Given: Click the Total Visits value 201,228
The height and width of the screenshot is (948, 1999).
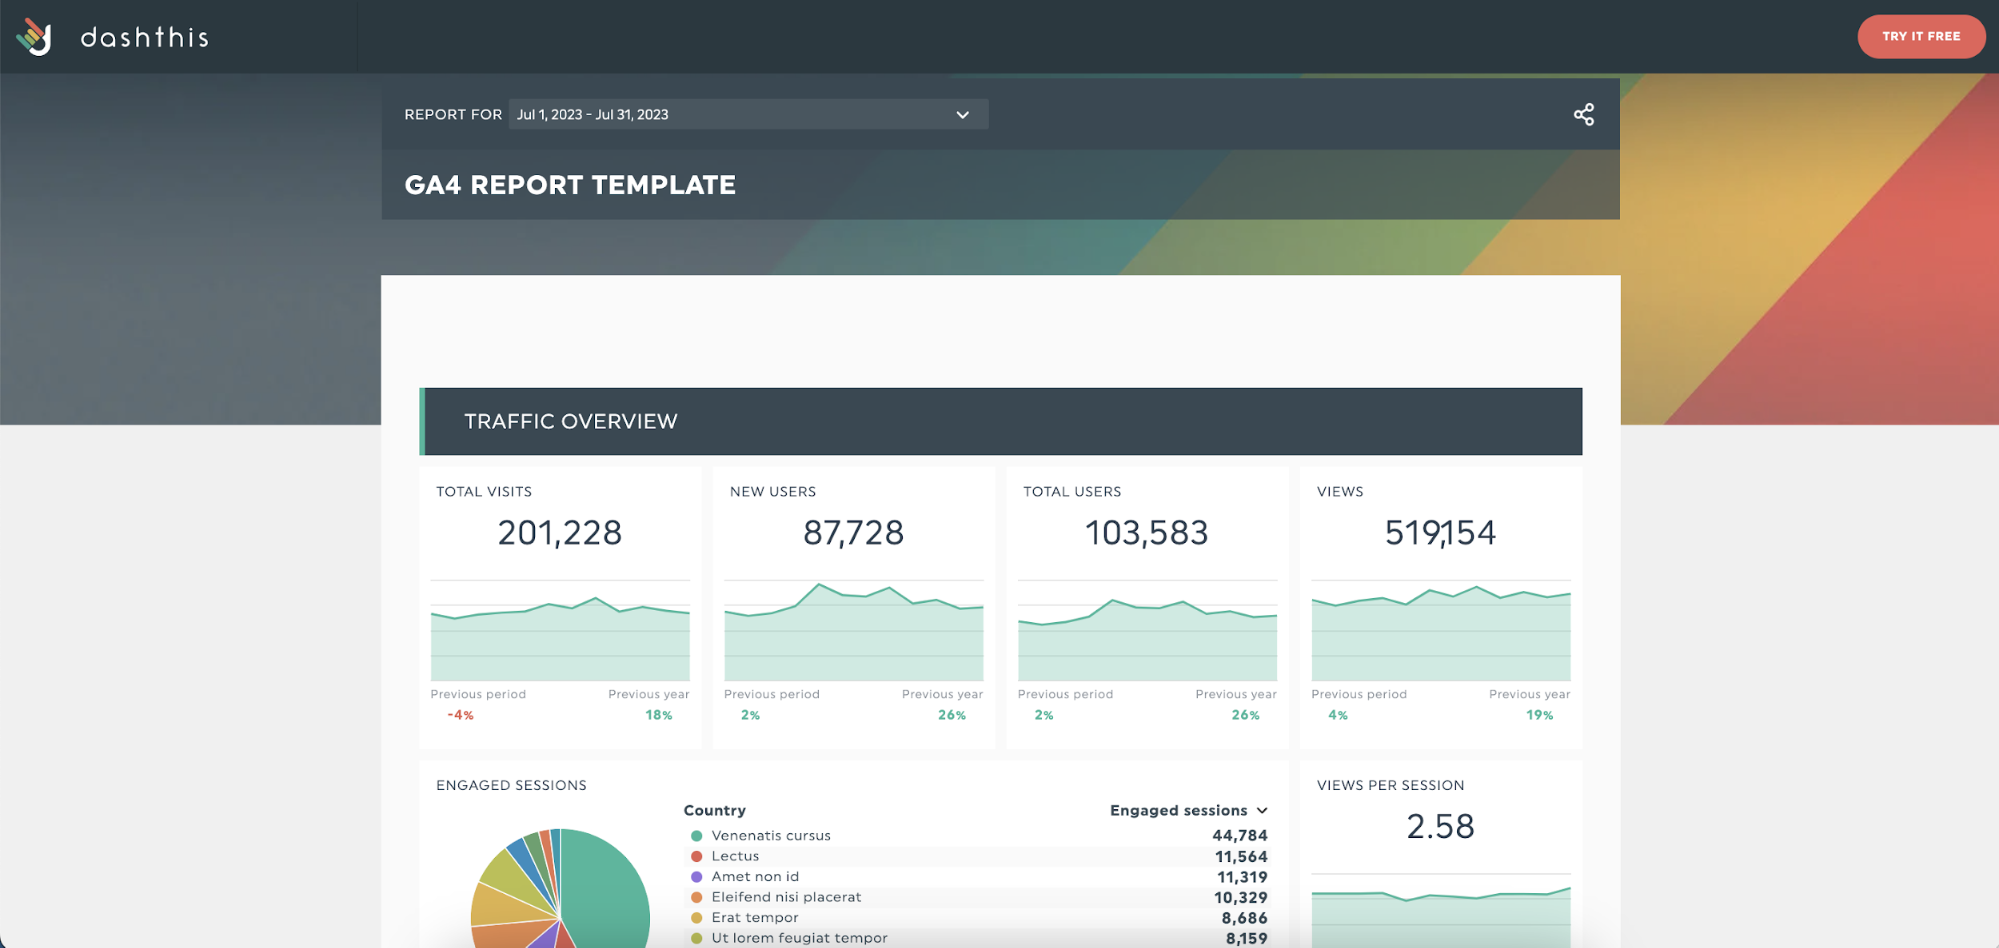Looking at the screenshot, I should (x=559, y=532).
